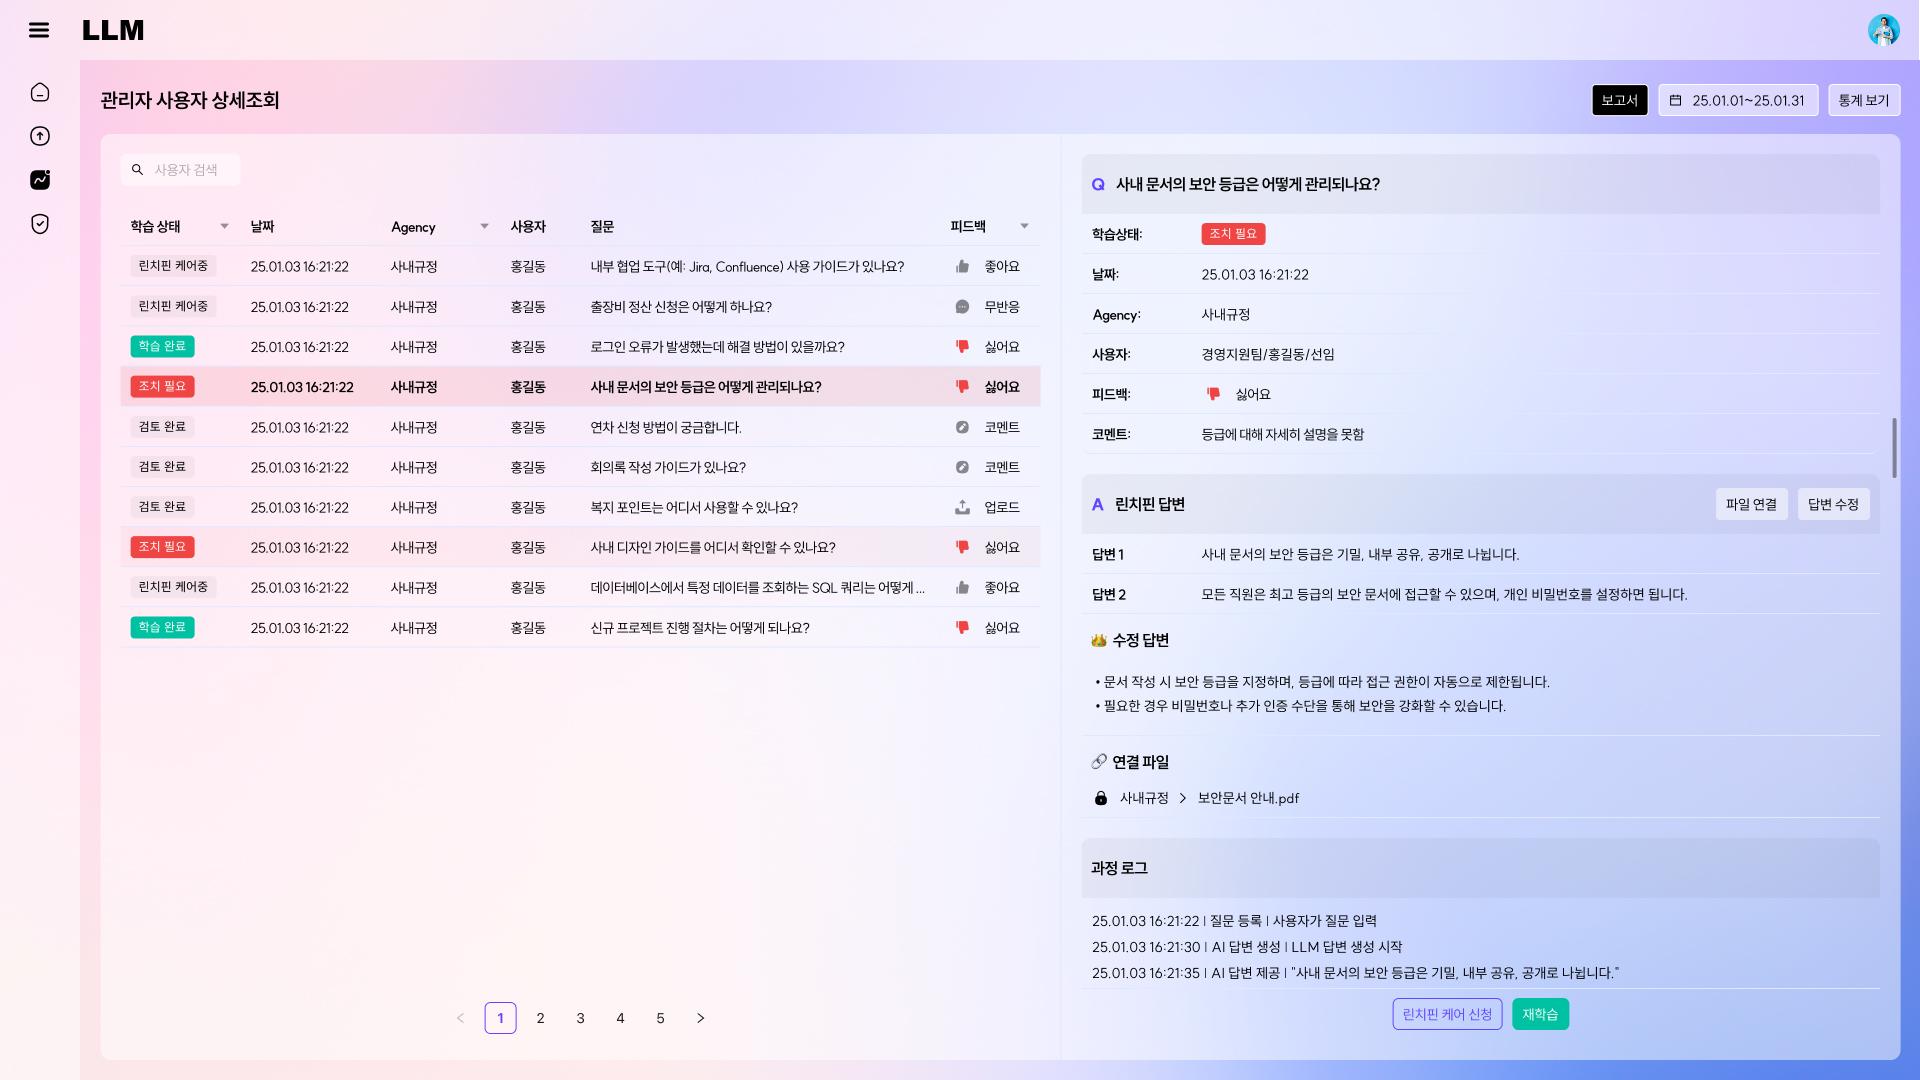Expand the 피드백 column filter dropdown

tap(1024, 226)
